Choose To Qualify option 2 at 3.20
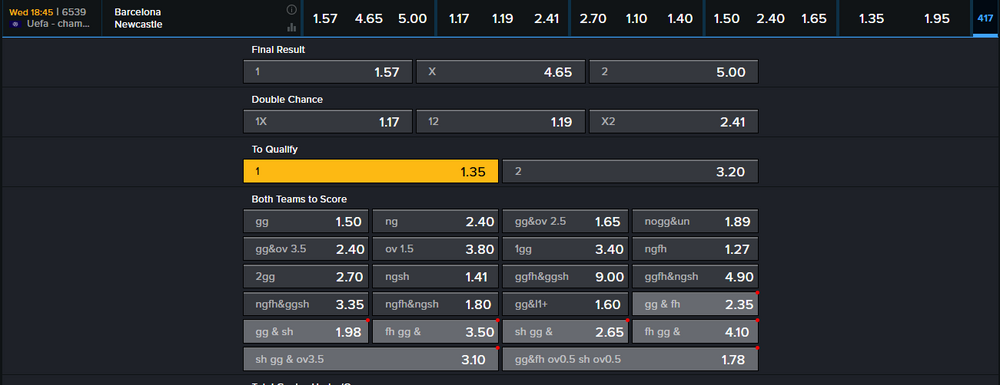The height and width of the screenshot is (385, 1000). pos(630,171)
